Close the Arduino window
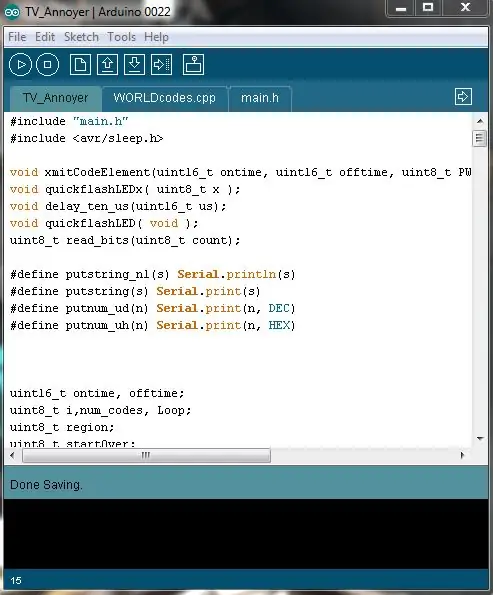The image size is (493, 595). pyautogui.click(x=466, y=8)
